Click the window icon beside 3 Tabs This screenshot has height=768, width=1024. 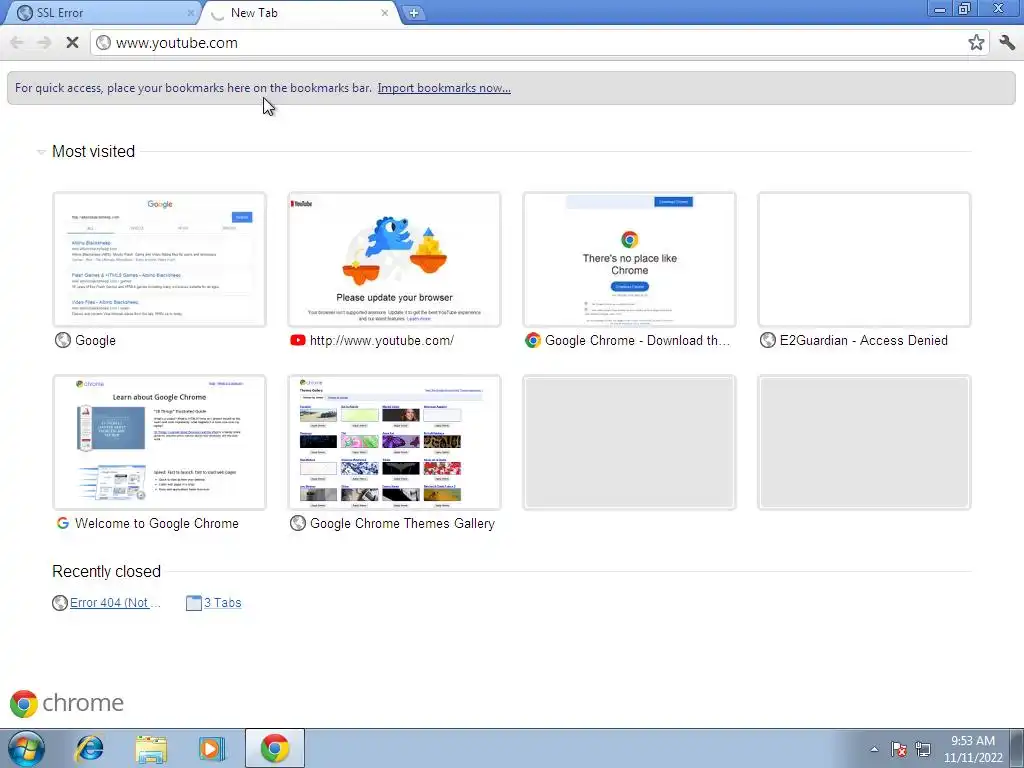coord(194,603)
